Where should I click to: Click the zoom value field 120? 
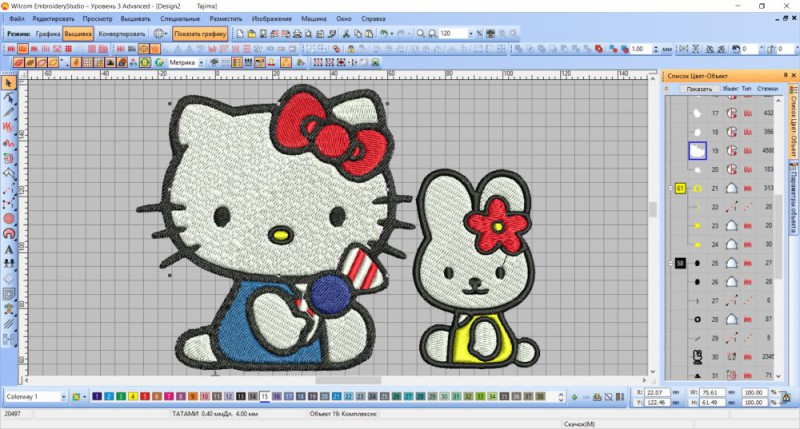453,34
